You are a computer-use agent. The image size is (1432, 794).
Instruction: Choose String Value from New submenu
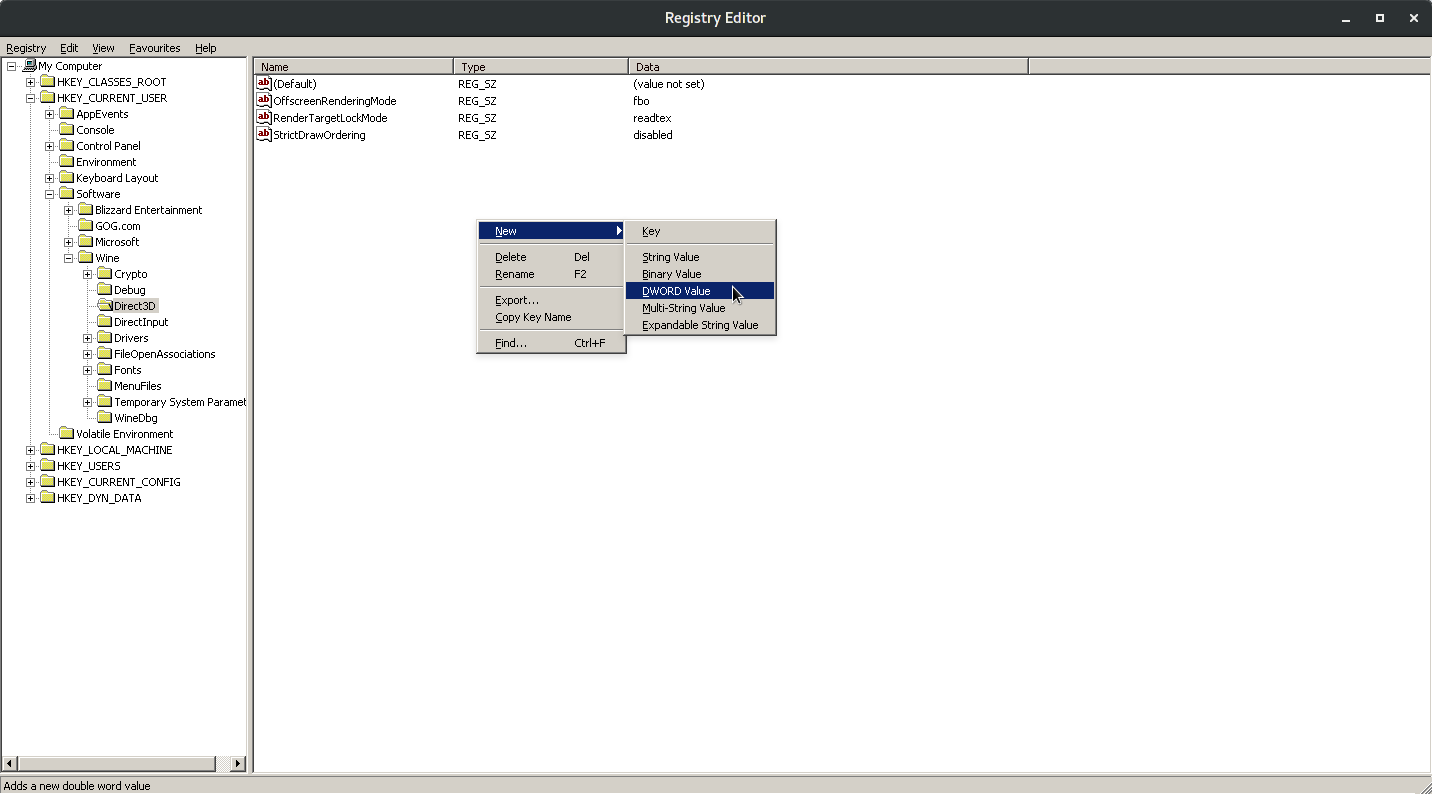700,257
